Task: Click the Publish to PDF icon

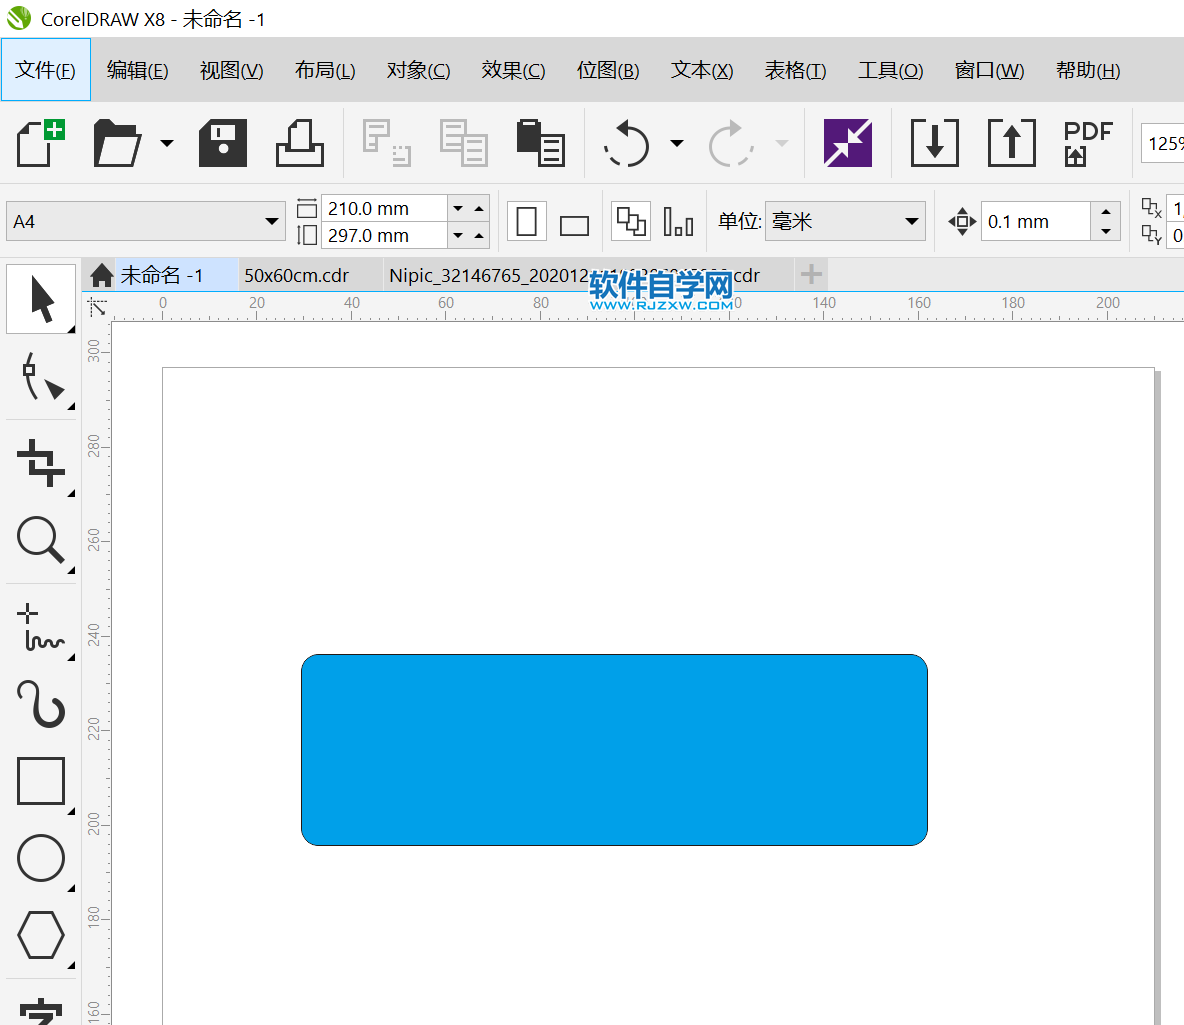Action: point(1087,143)
